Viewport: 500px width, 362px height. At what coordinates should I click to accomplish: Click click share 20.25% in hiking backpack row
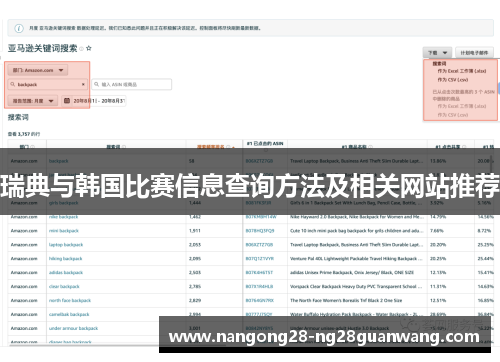pyautogui.click(x=438, y=259)
